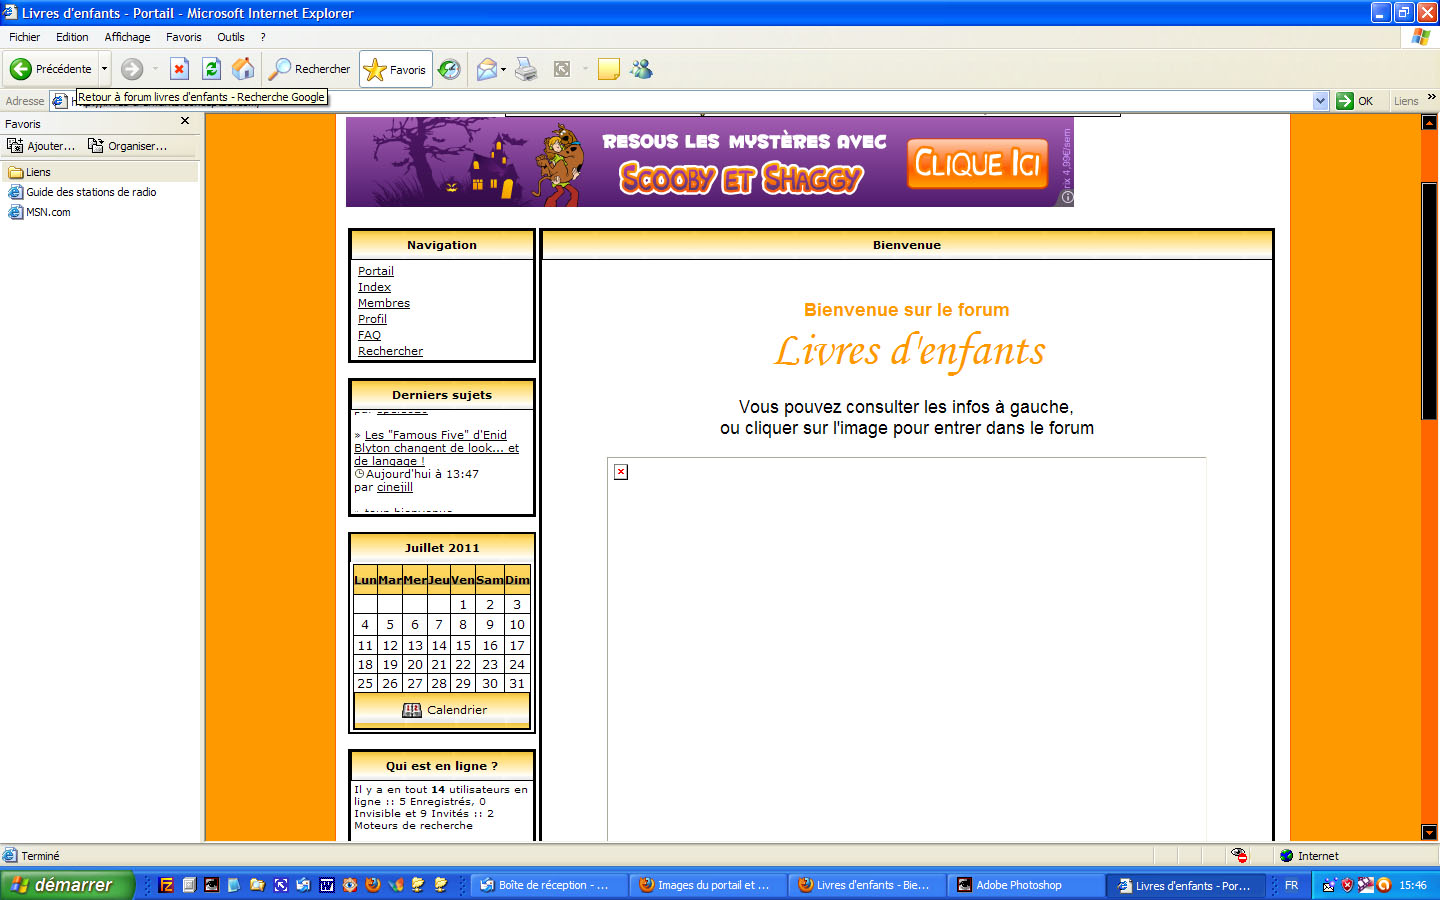Launch Firefox from quick launch
The image size is (1440, 900).
(x=373, y=885)
